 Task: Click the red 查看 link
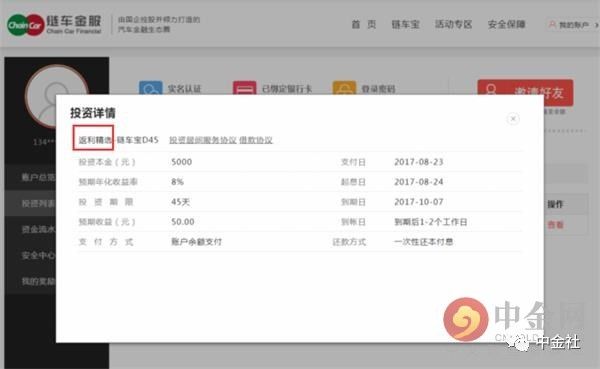[555, 225]
